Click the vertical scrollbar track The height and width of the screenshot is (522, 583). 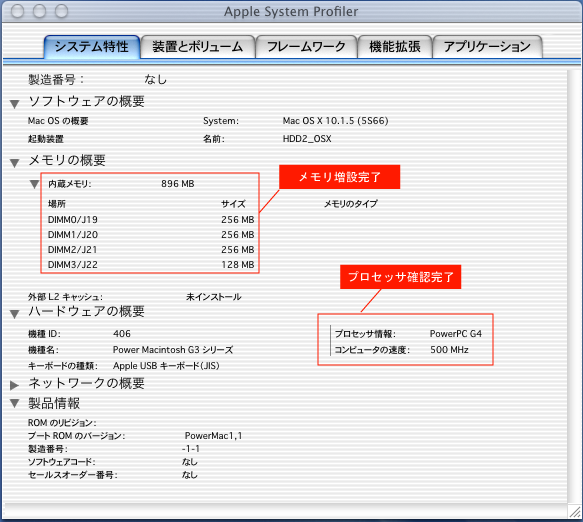coord(574,286)
